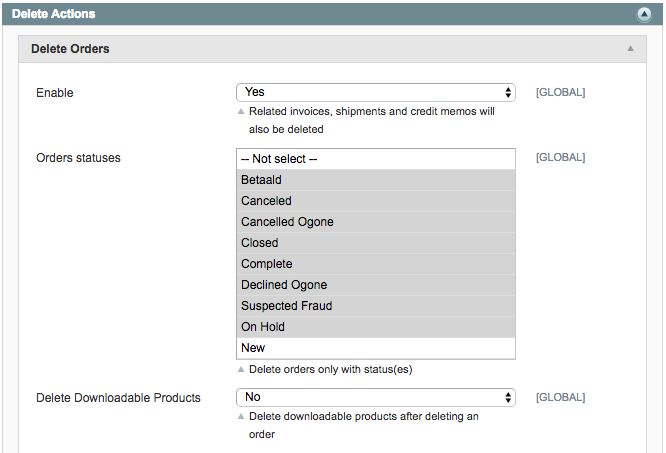The width and height of the screenshot is (666, 453).
Task: Select '-- Not select --' in order statuses
Action: (x=376, y=159)
